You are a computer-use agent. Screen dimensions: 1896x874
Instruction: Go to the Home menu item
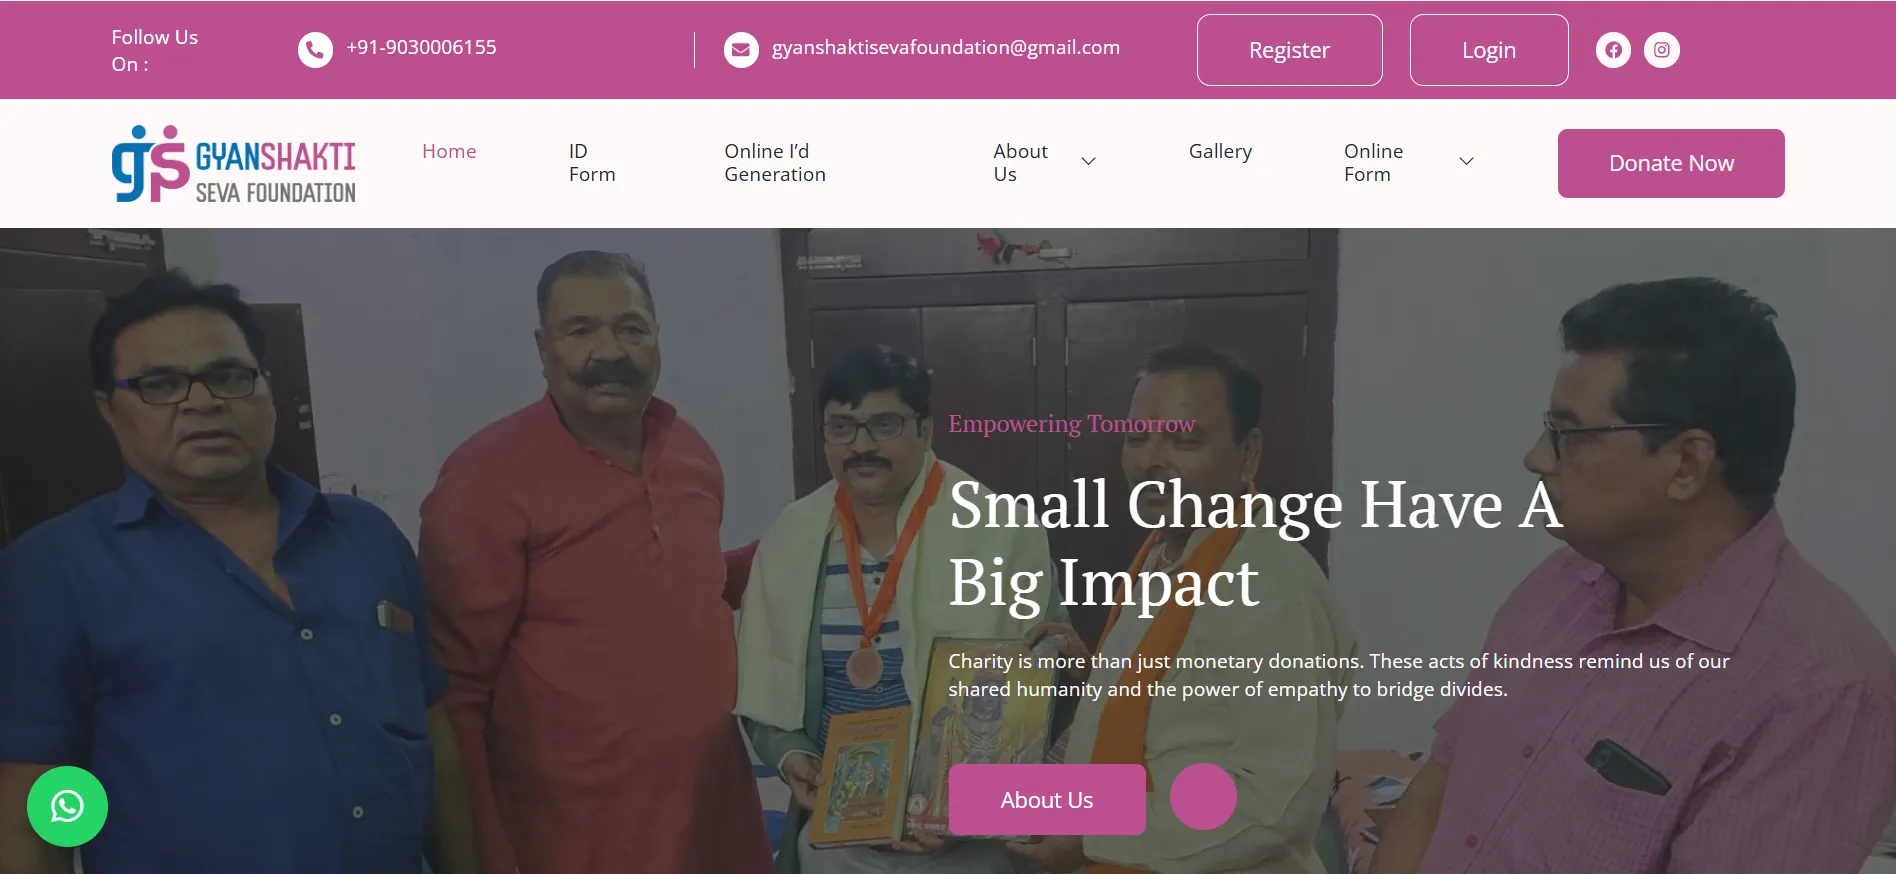coord(449,151)
